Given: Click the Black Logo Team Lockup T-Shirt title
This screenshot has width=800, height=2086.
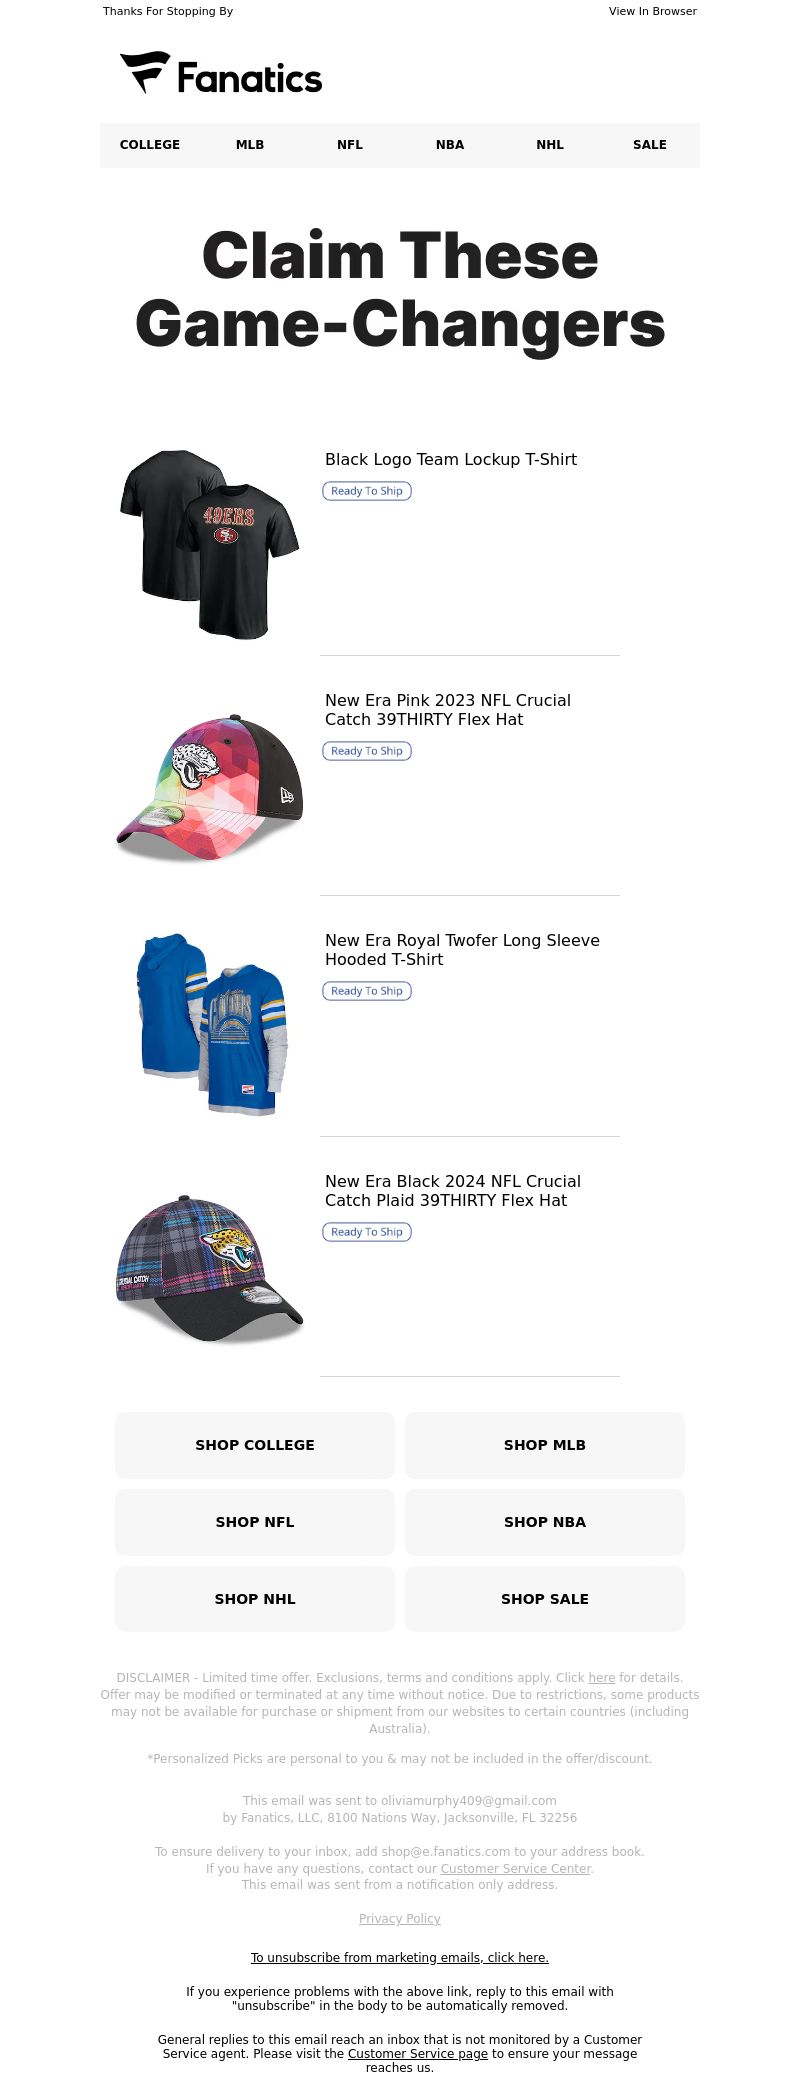Looking at the screenshot, I should (x=451, y=460).
